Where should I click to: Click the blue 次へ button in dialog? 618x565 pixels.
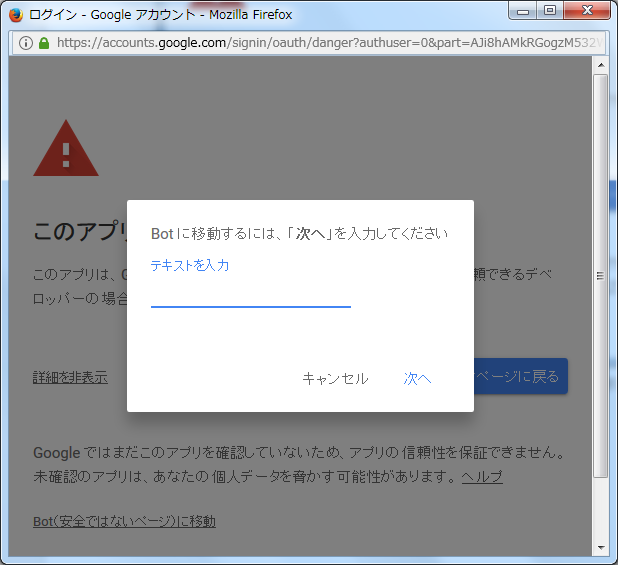point(417,379)
